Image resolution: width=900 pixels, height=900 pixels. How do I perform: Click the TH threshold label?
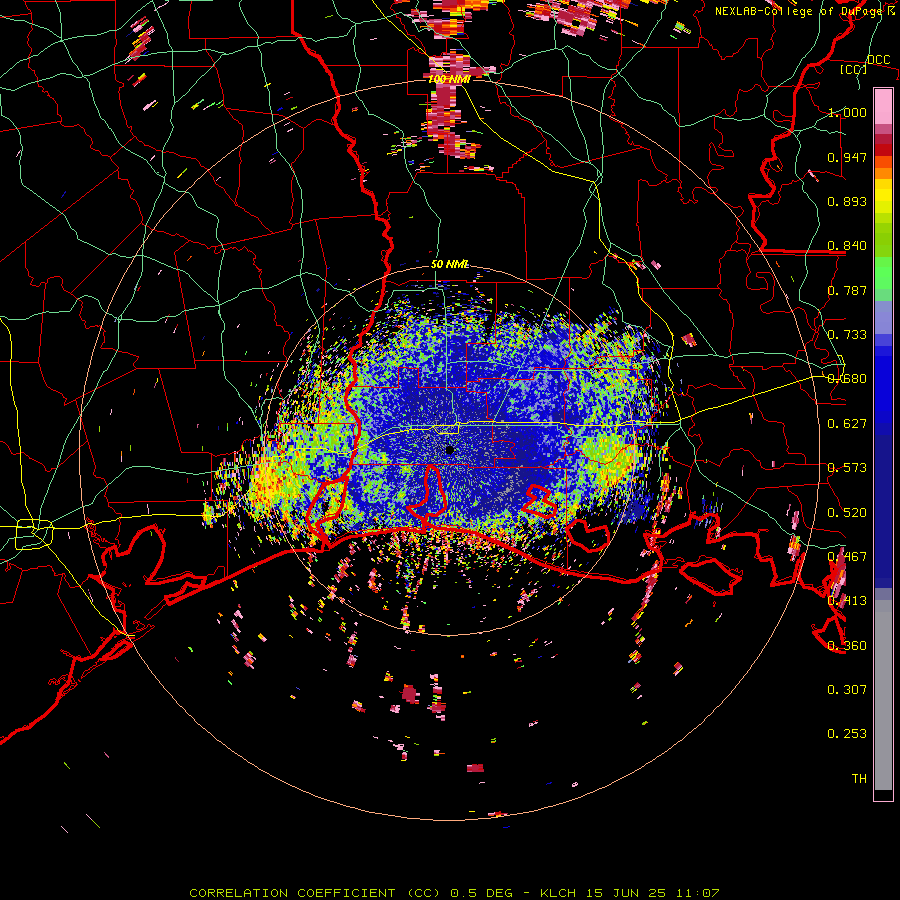click(859, 779)
